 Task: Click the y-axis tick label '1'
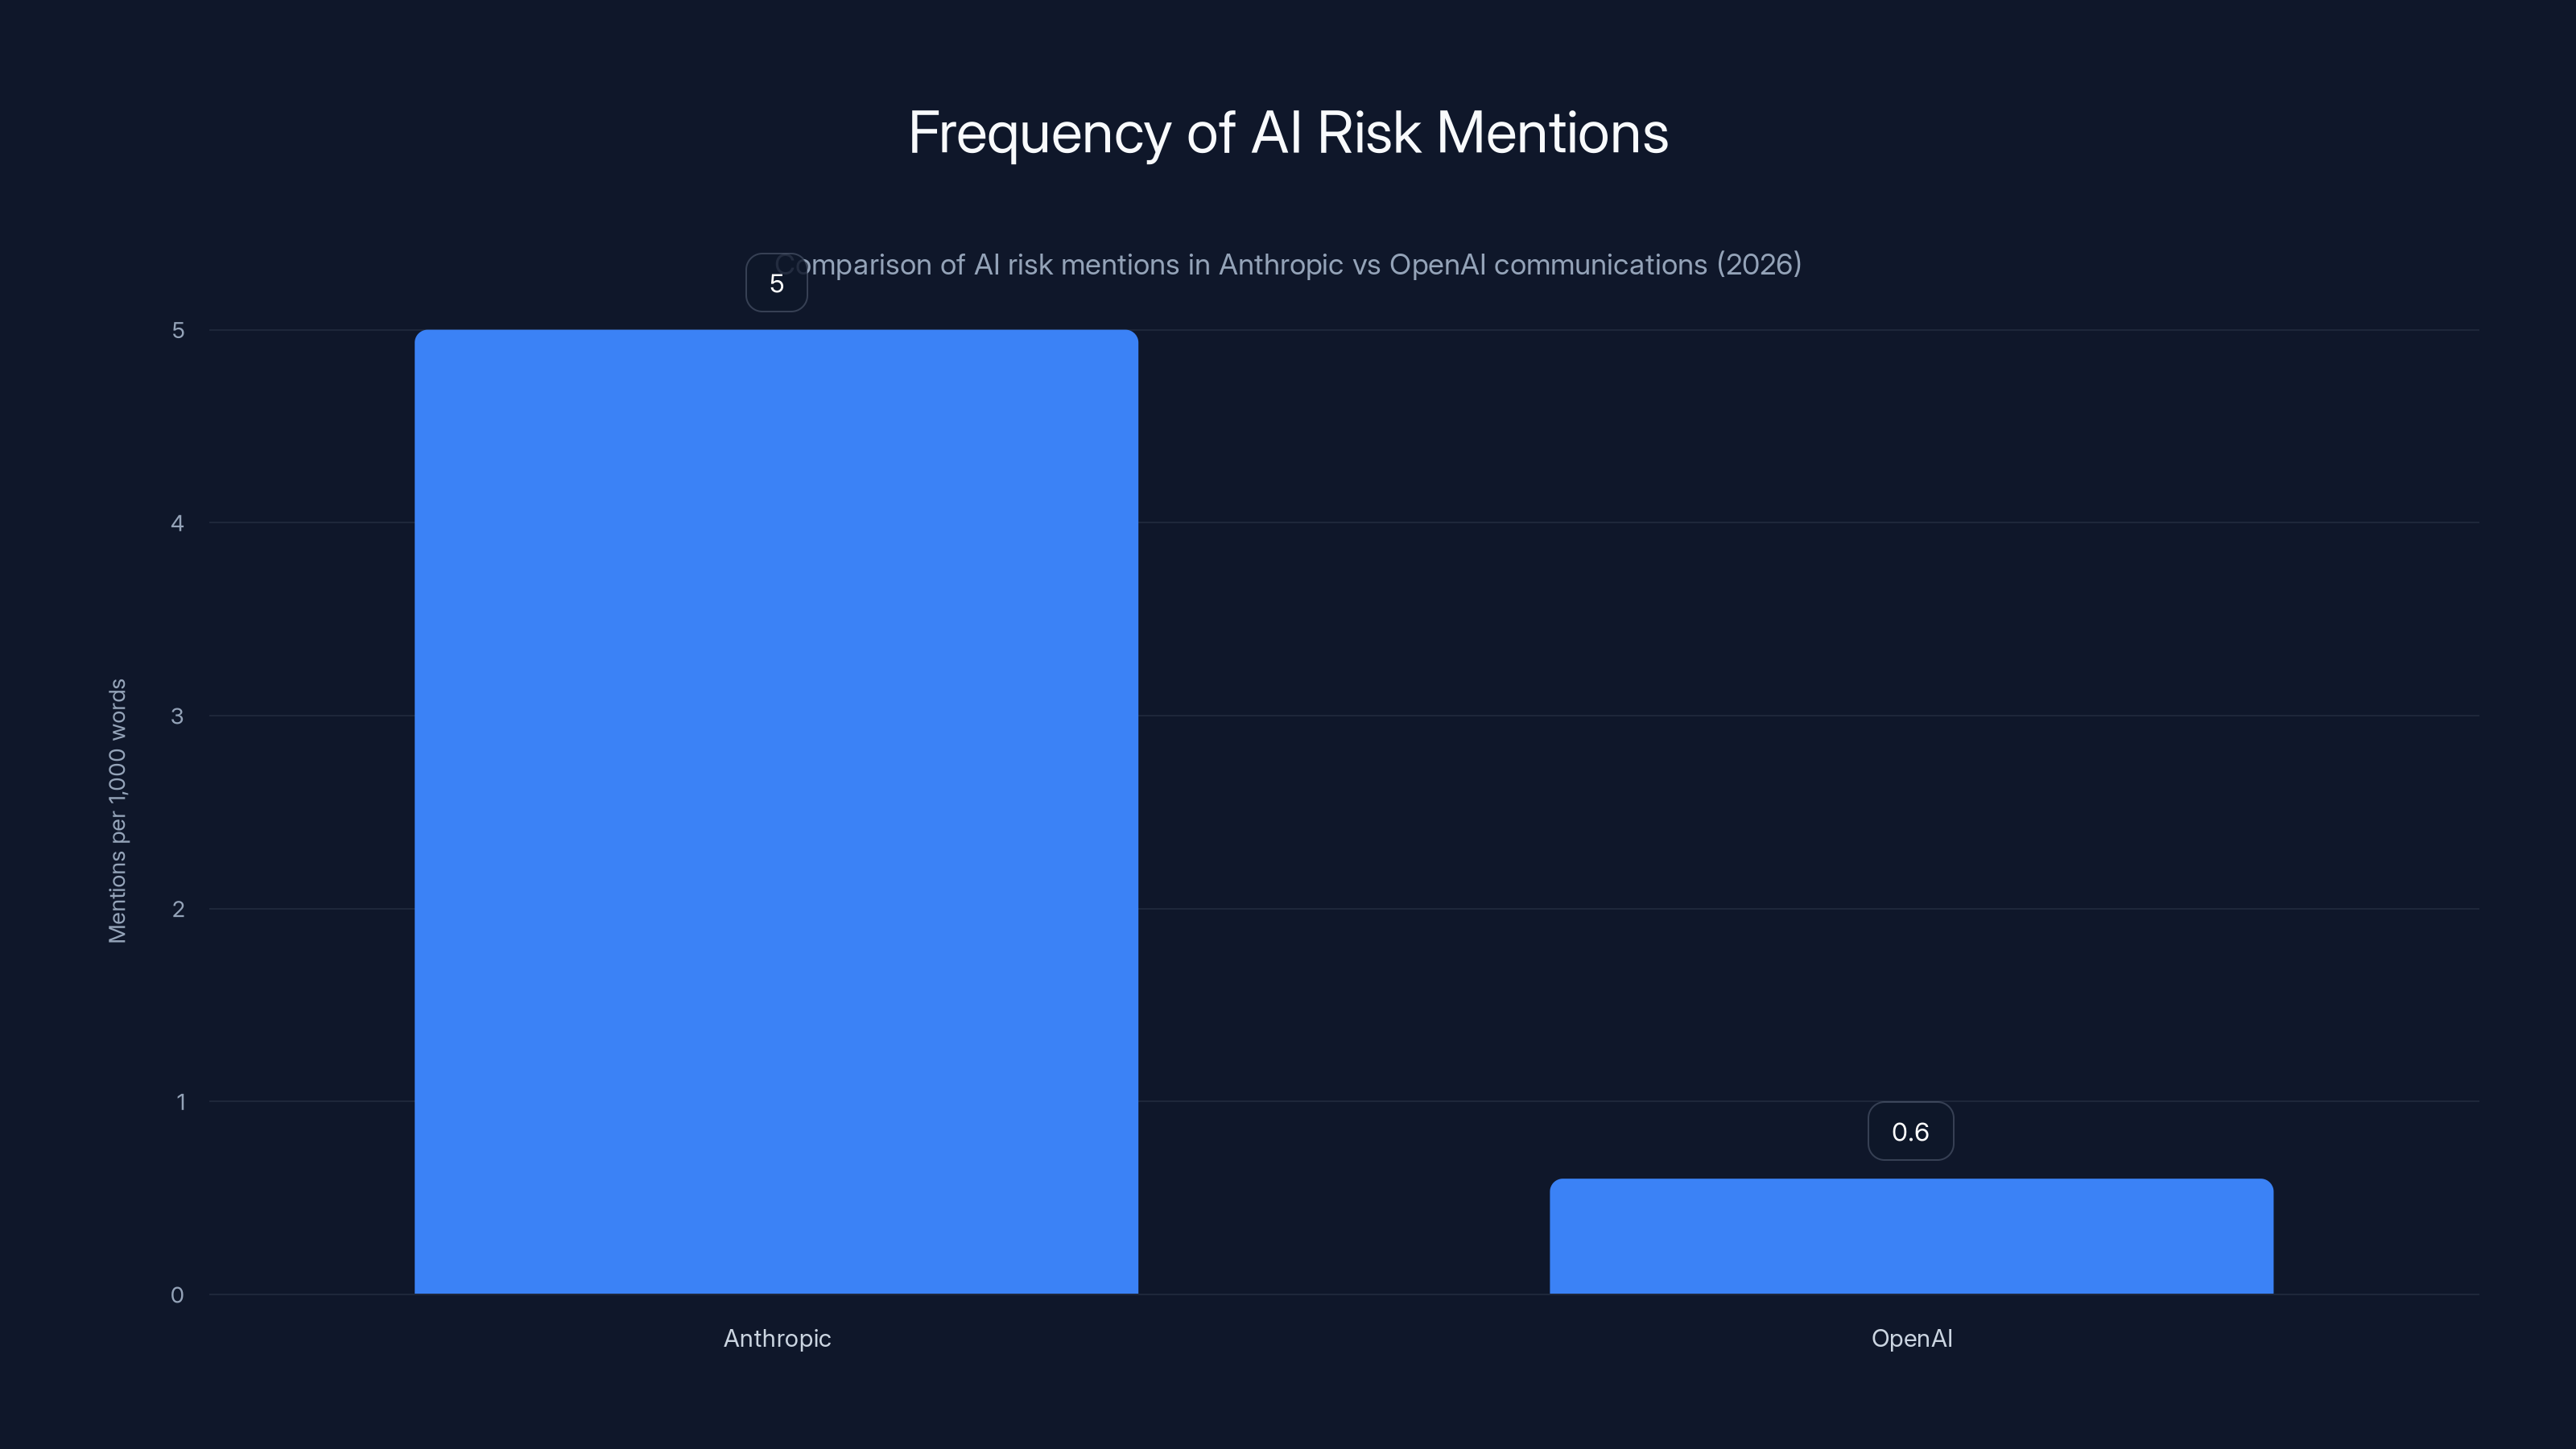coord(180,1102)
